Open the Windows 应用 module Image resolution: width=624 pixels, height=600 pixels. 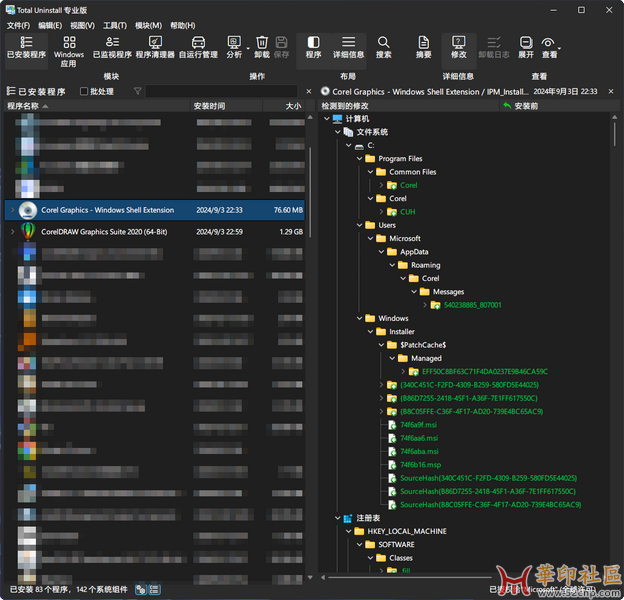pos(69,52)
